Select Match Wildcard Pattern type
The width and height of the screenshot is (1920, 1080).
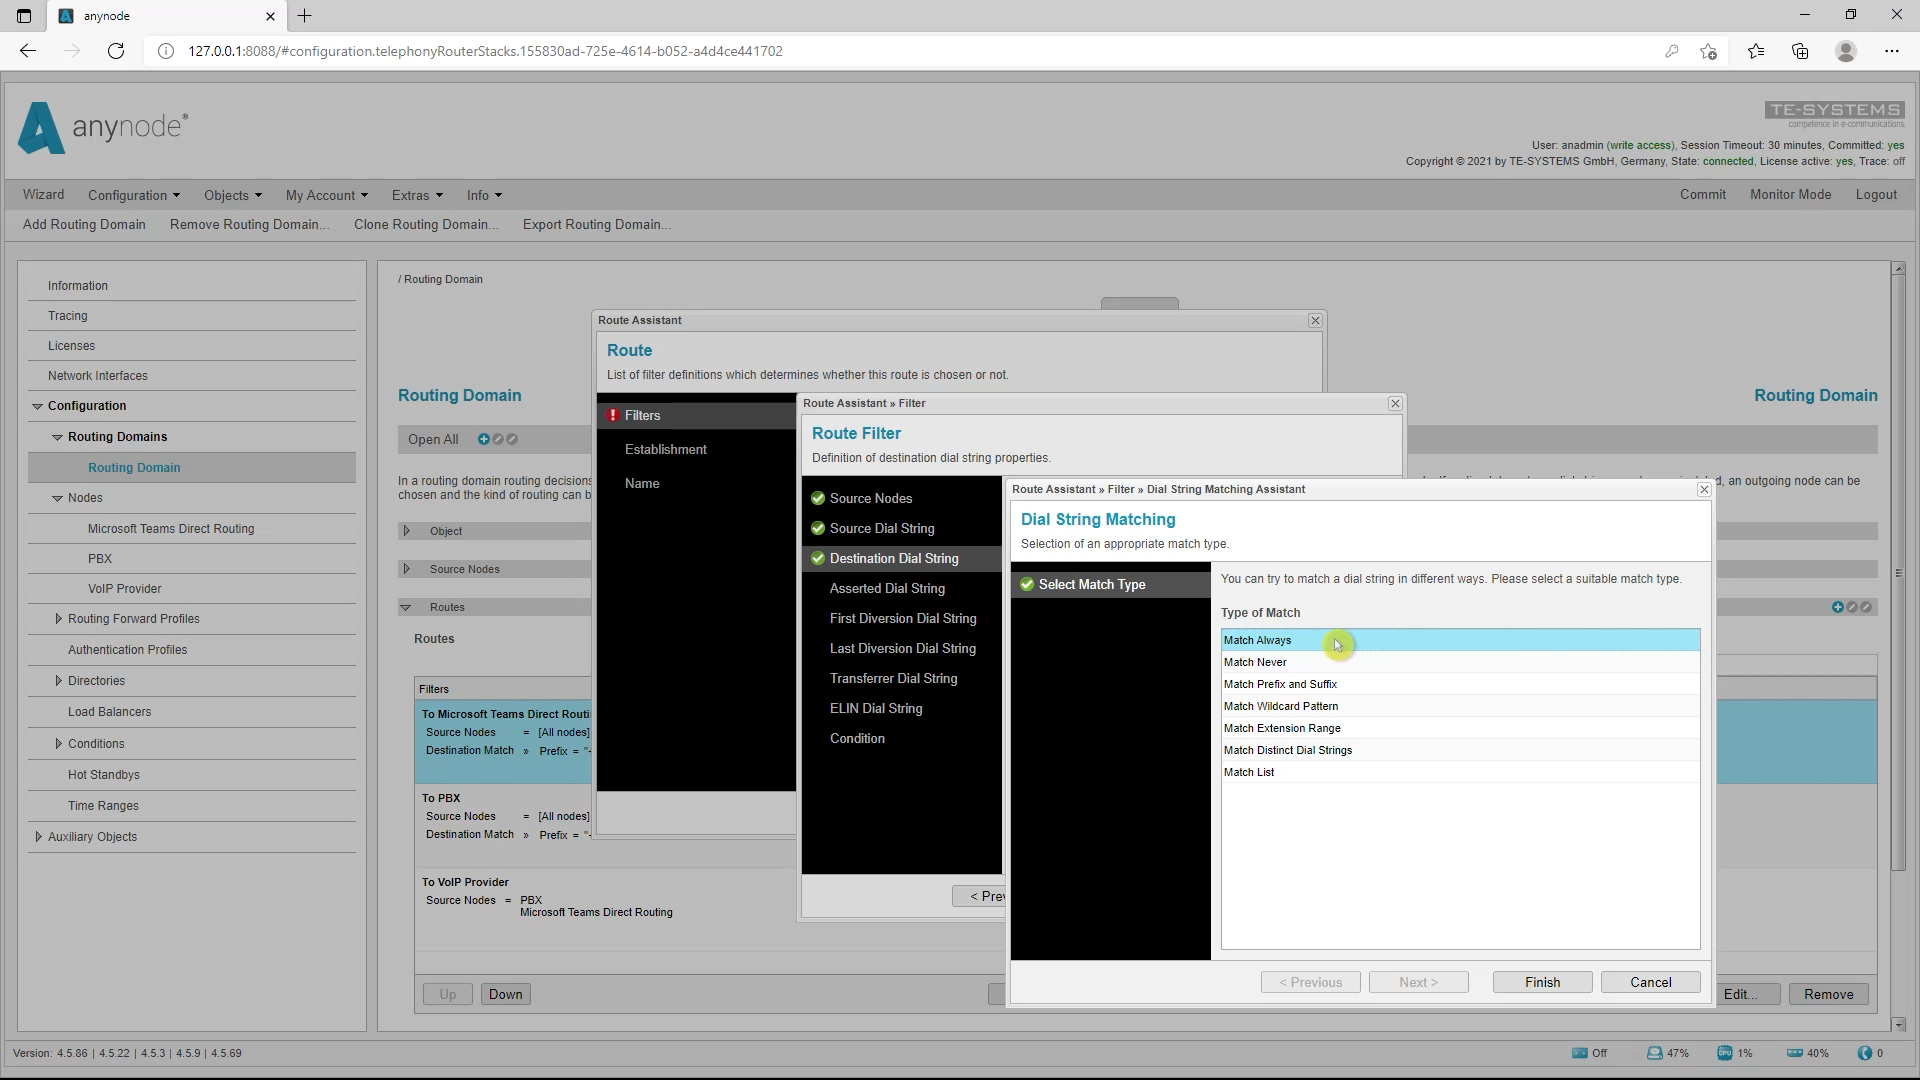coord(1460,706)
